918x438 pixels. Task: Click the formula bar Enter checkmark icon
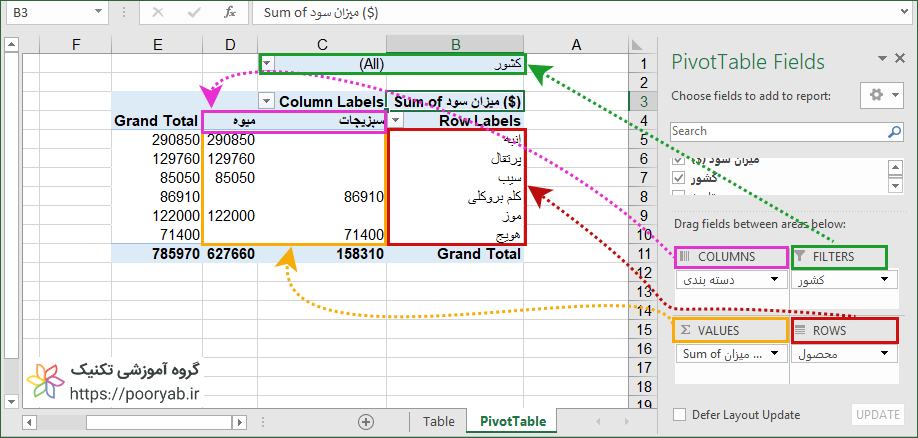(194, 13)
